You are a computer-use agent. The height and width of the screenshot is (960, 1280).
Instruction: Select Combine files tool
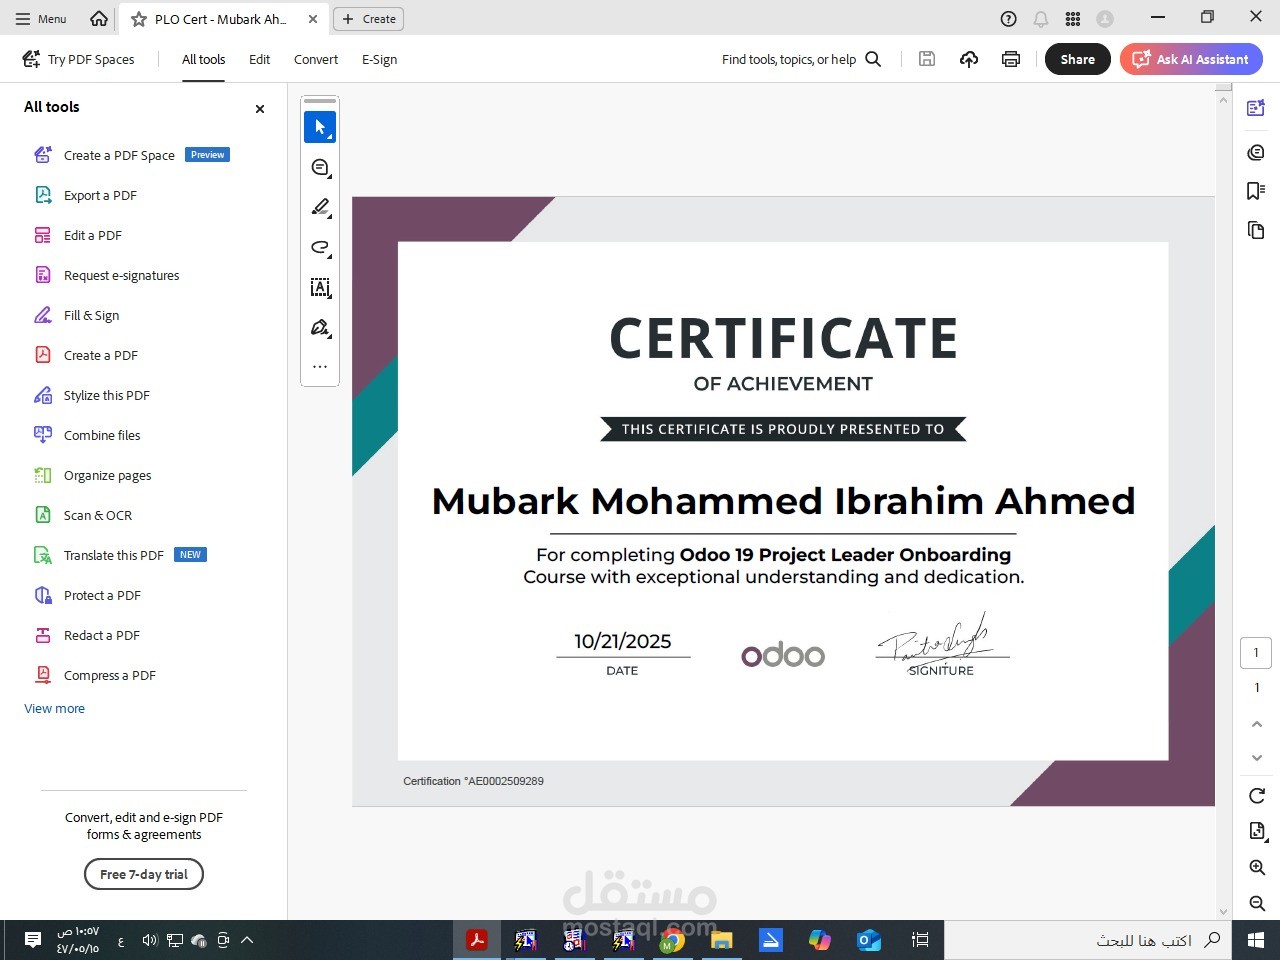point(88,435)
